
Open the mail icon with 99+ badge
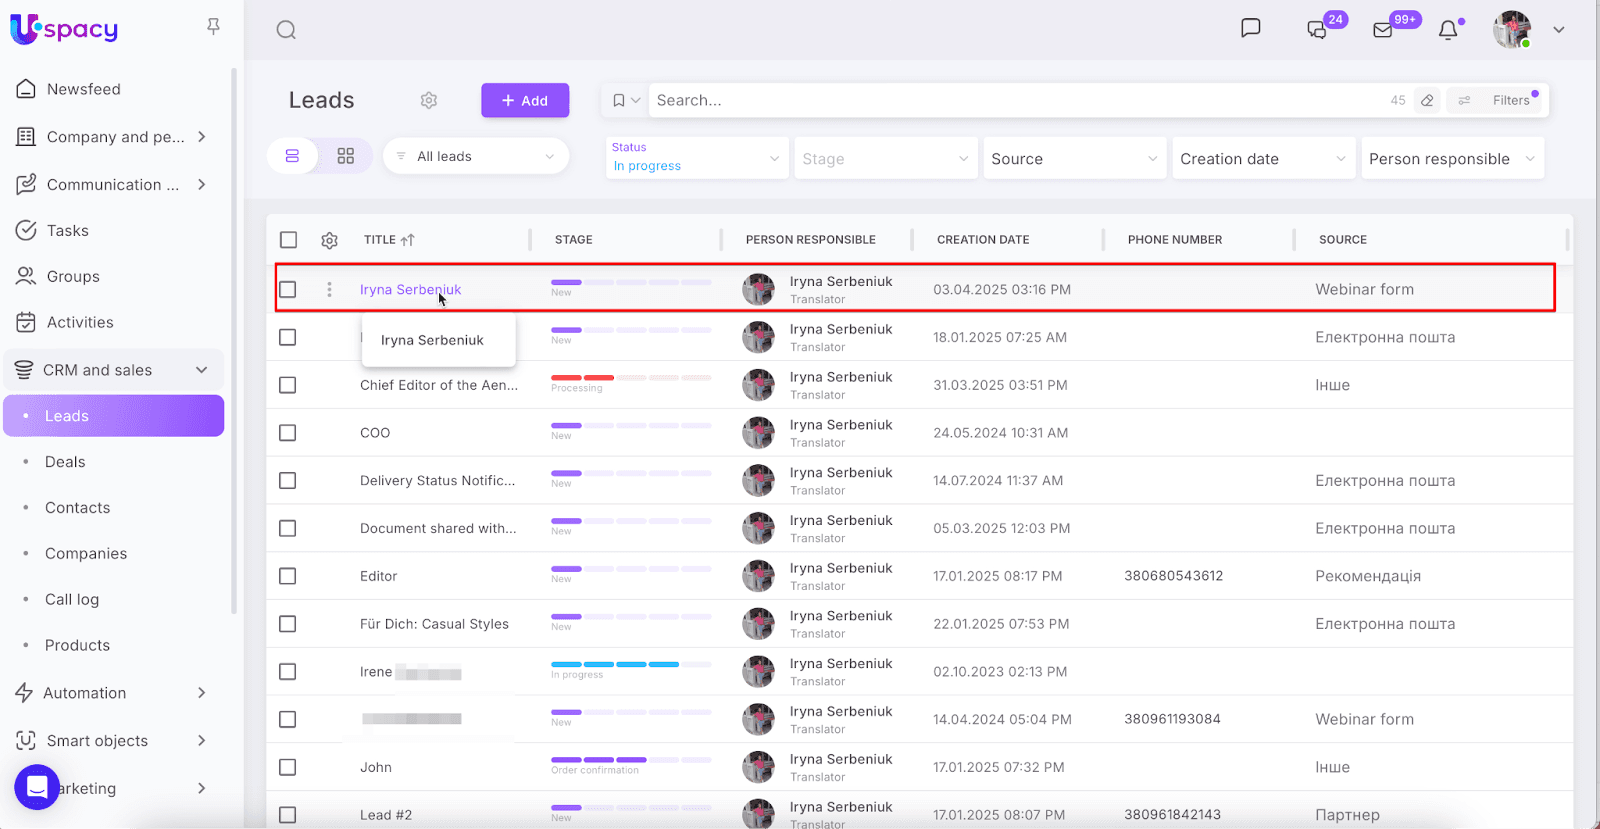click(x=1383, y=30)
